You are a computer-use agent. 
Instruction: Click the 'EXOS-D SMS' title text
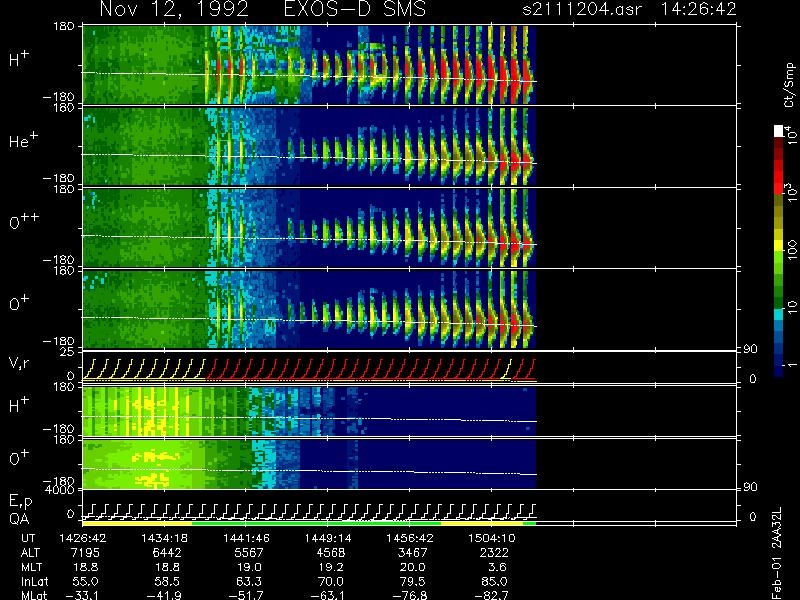(x=355, y=9)
